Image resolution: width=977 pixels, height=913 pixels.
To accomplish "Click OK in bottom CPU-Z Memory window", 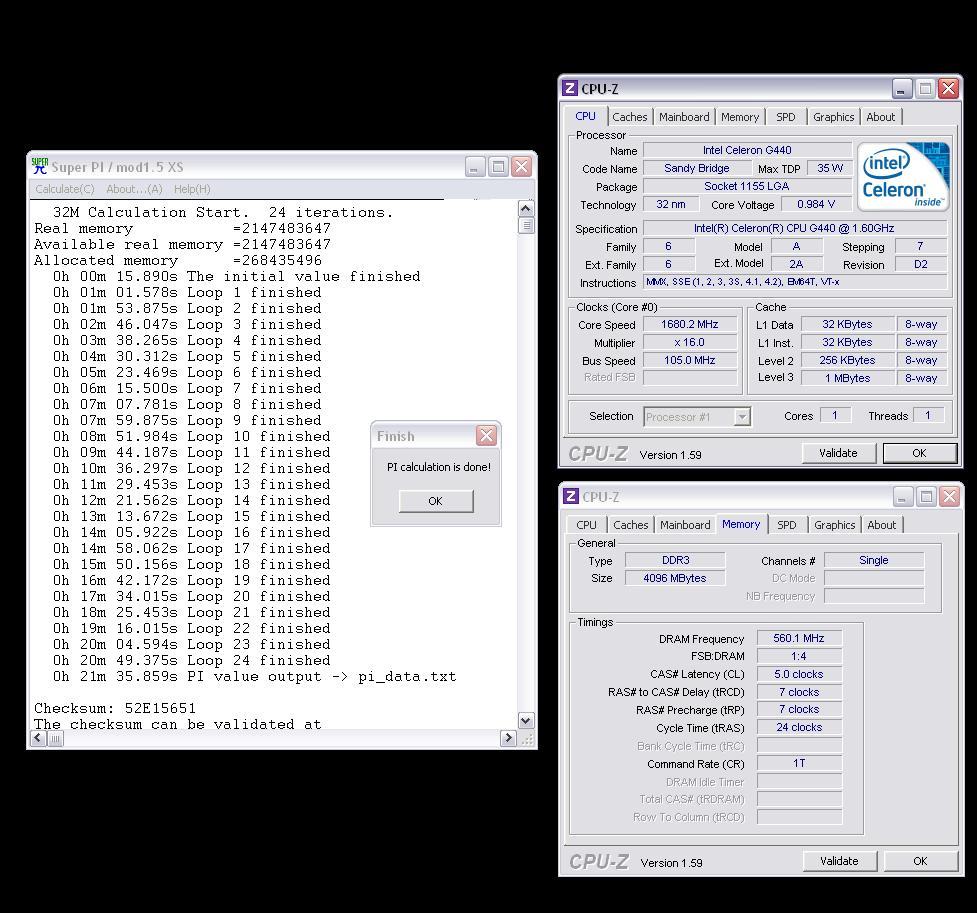I will tap(920, 861).
